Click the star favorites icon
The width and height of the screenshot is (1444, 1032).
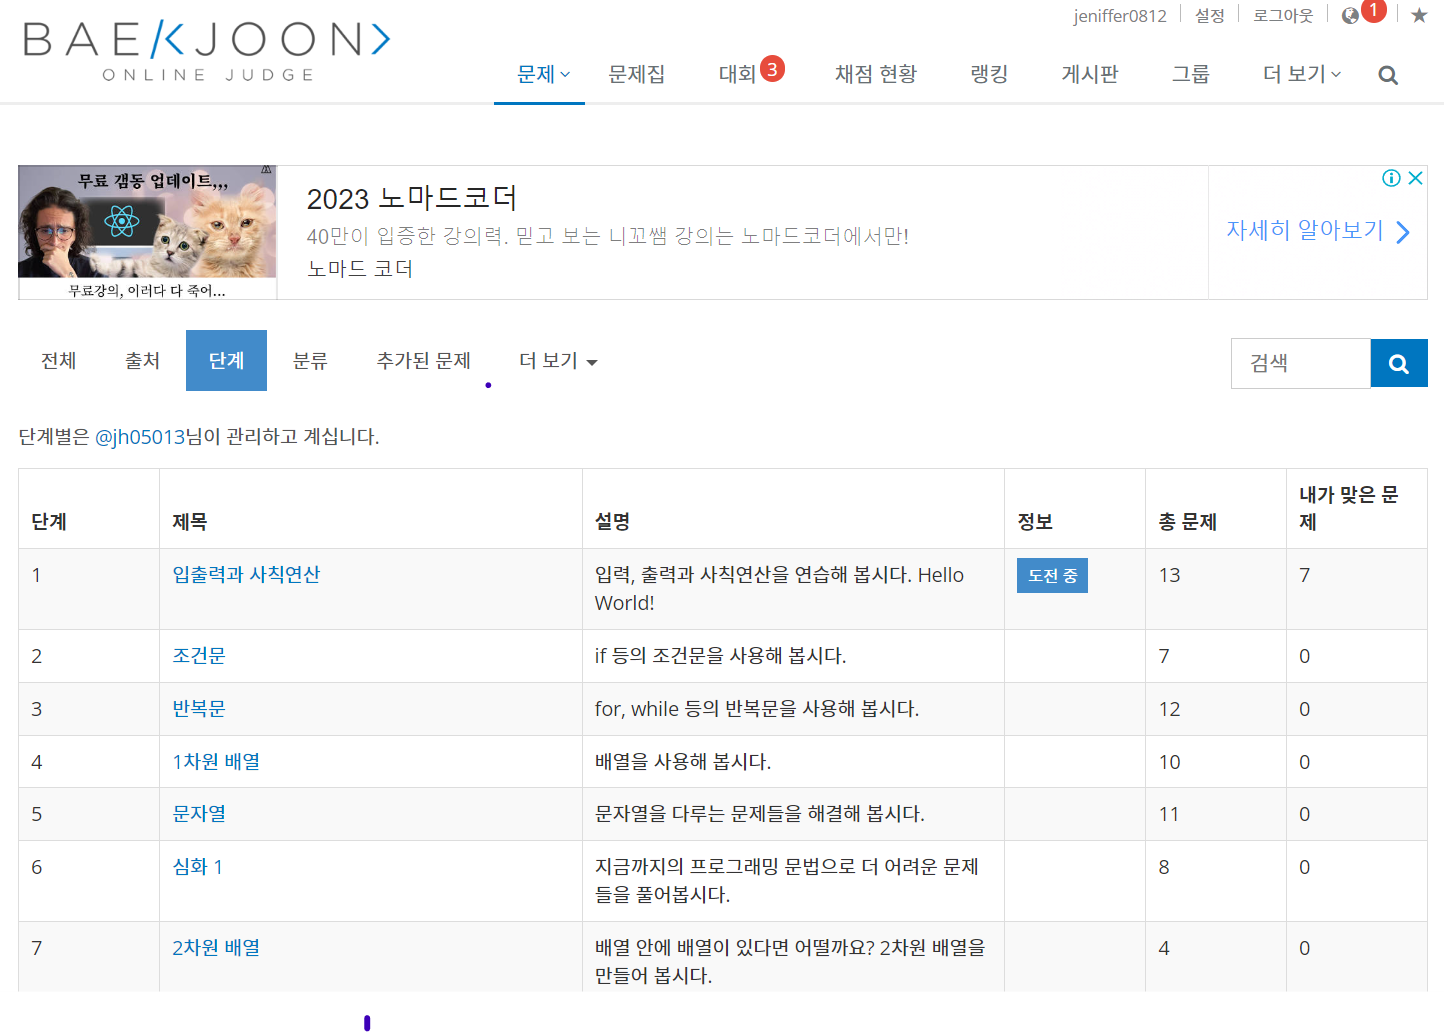tap(1419, 16)
